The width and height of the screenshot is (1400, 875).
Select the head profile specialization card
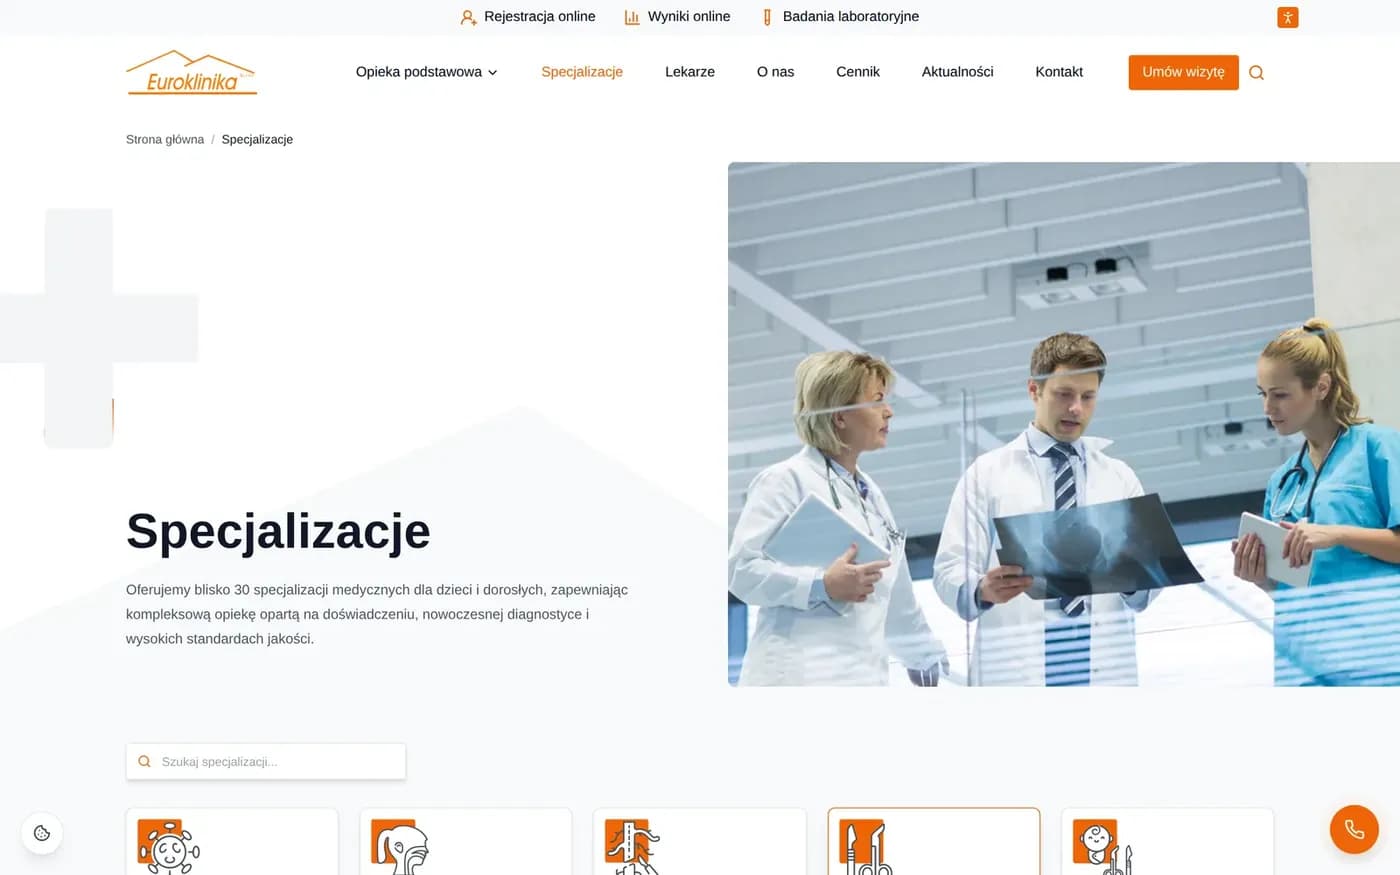pos(466,842)
